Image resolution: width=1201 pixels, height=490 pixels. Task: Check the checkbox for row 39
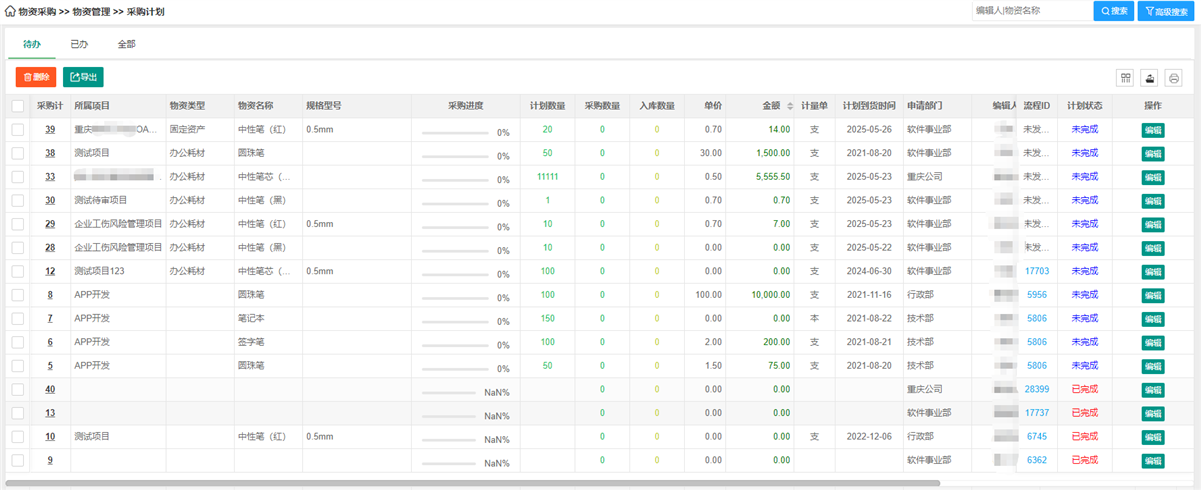[x=18, y=130]
